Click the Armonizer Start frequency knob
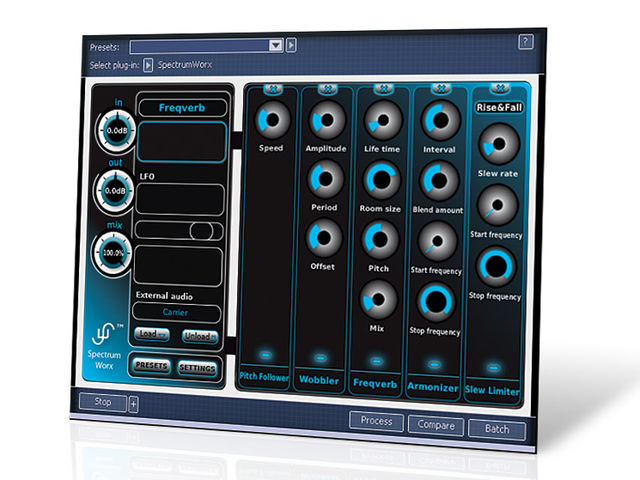This screenshot has height=480, width=640. (437, 241)
